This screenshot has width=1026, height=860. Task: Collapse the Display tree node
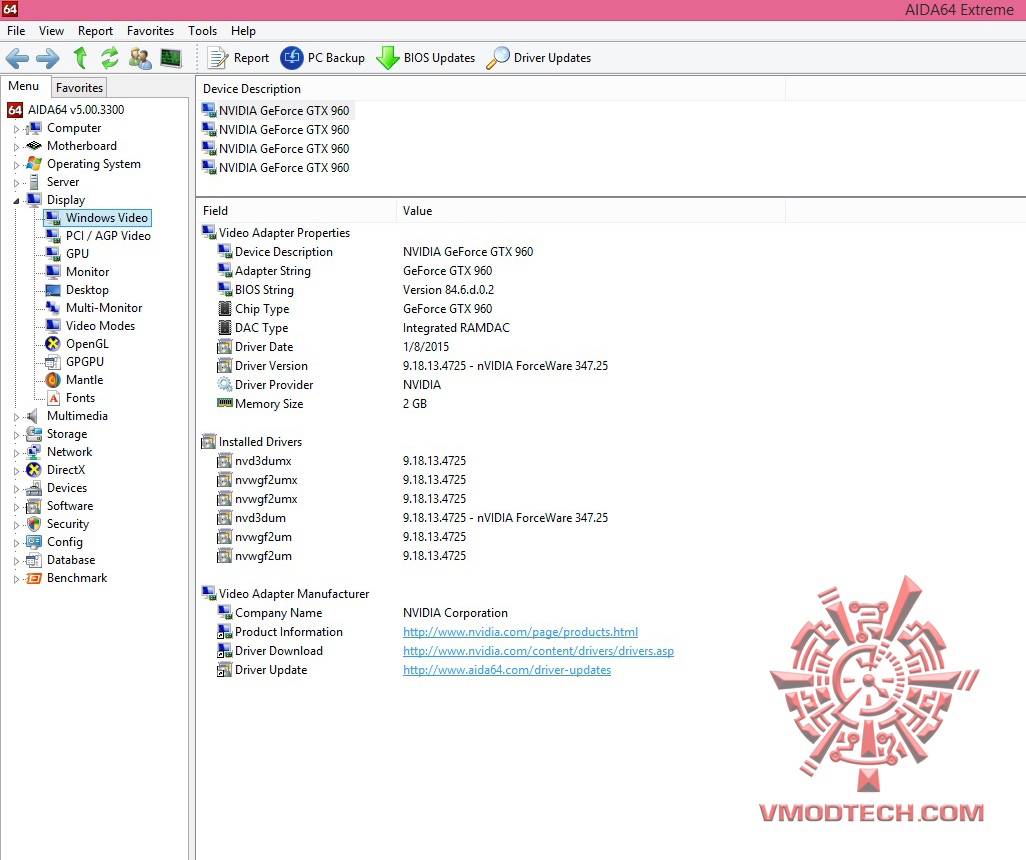[x=17, y=201]
